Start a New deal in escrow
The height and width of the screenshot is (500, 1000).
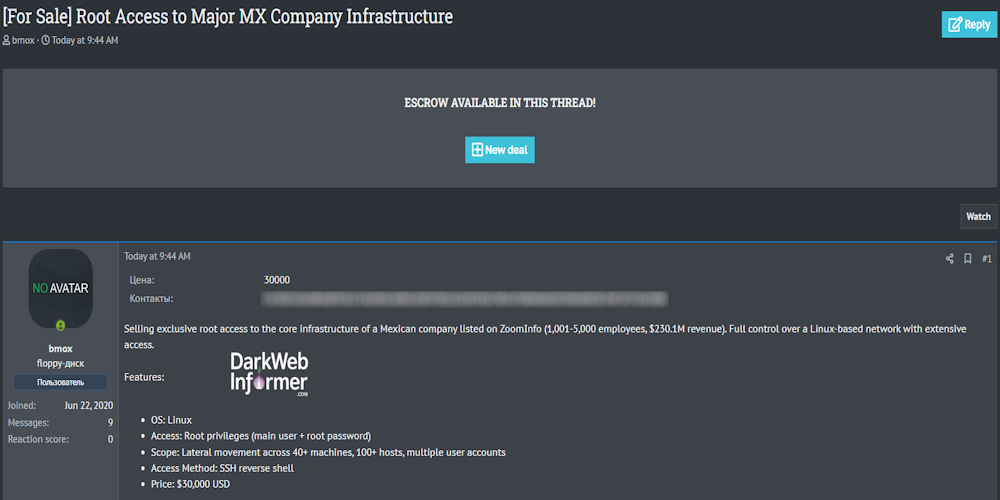tap(500, 150)
